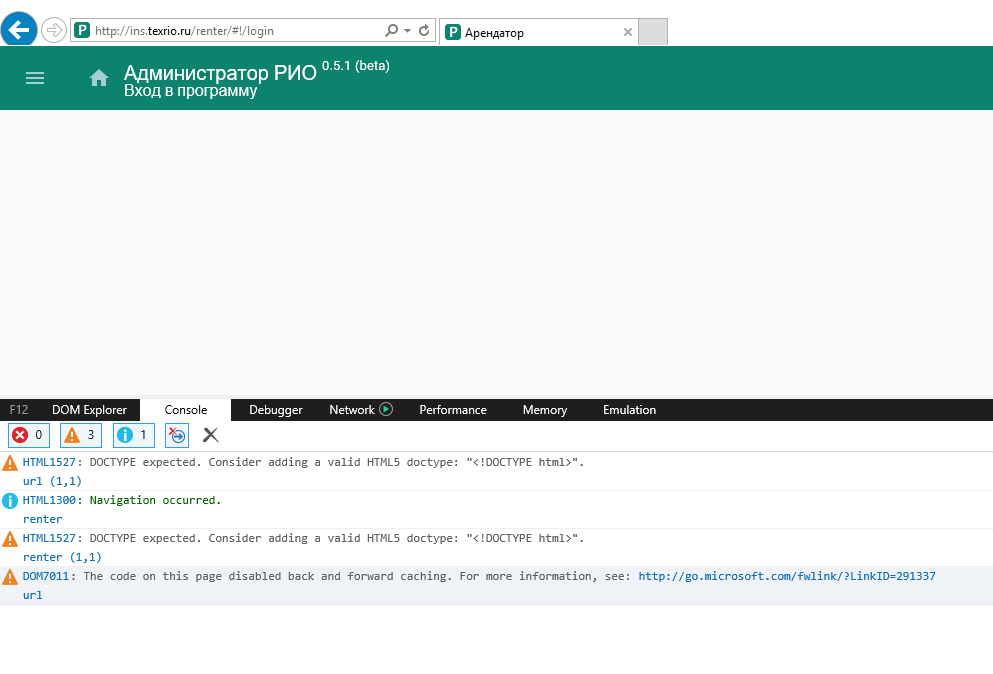This screenshot has height=674, width=993.
Task: Start network capture via green play icon
Action: (x=386, y=410)
